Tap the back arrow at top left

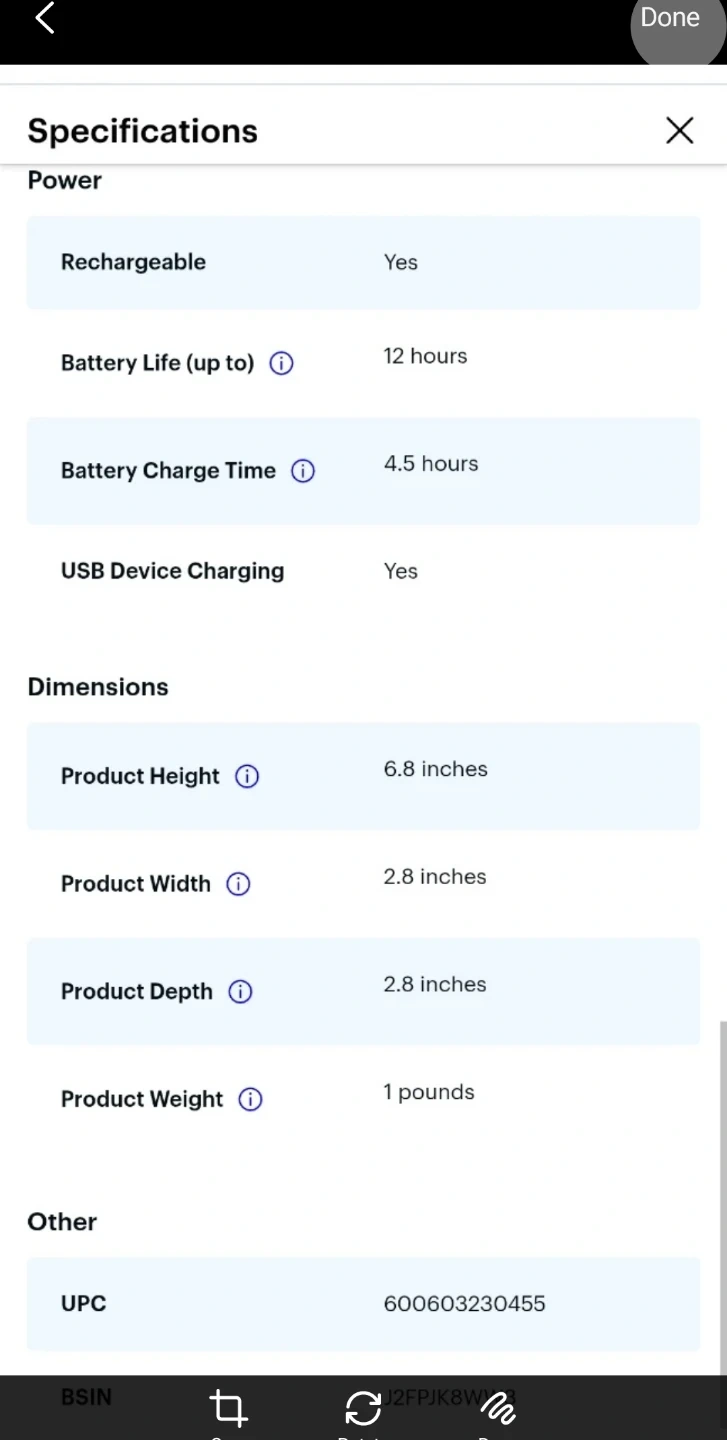click(x=45, y=18)
